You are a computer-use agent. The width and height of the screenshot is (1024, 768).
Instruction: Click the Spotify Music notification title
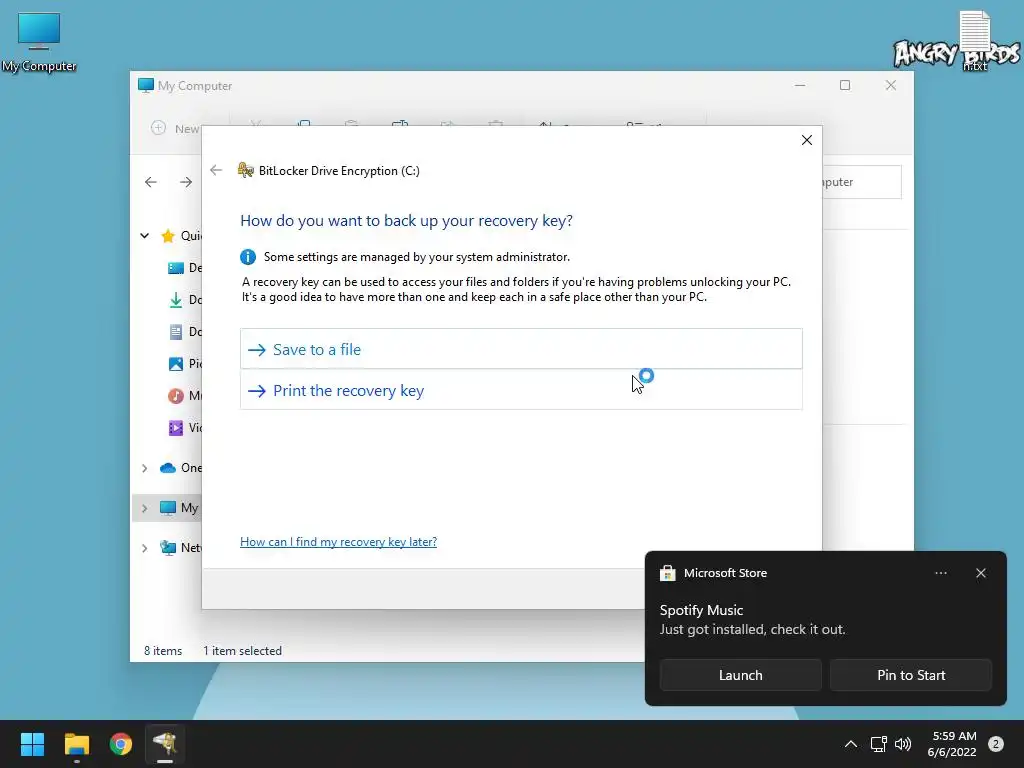[x=701, y=611]
